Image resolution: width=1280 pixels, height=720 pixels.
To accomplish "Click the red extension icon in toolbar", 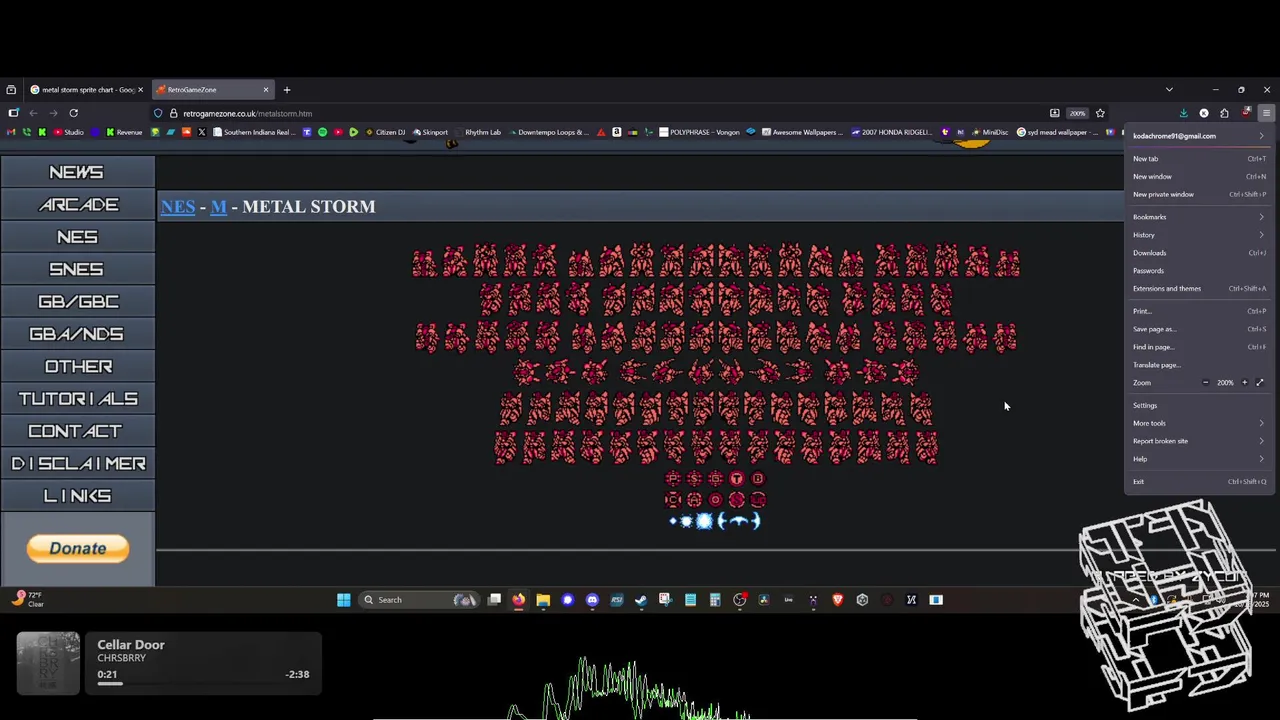I will [x=1246, y=113].
